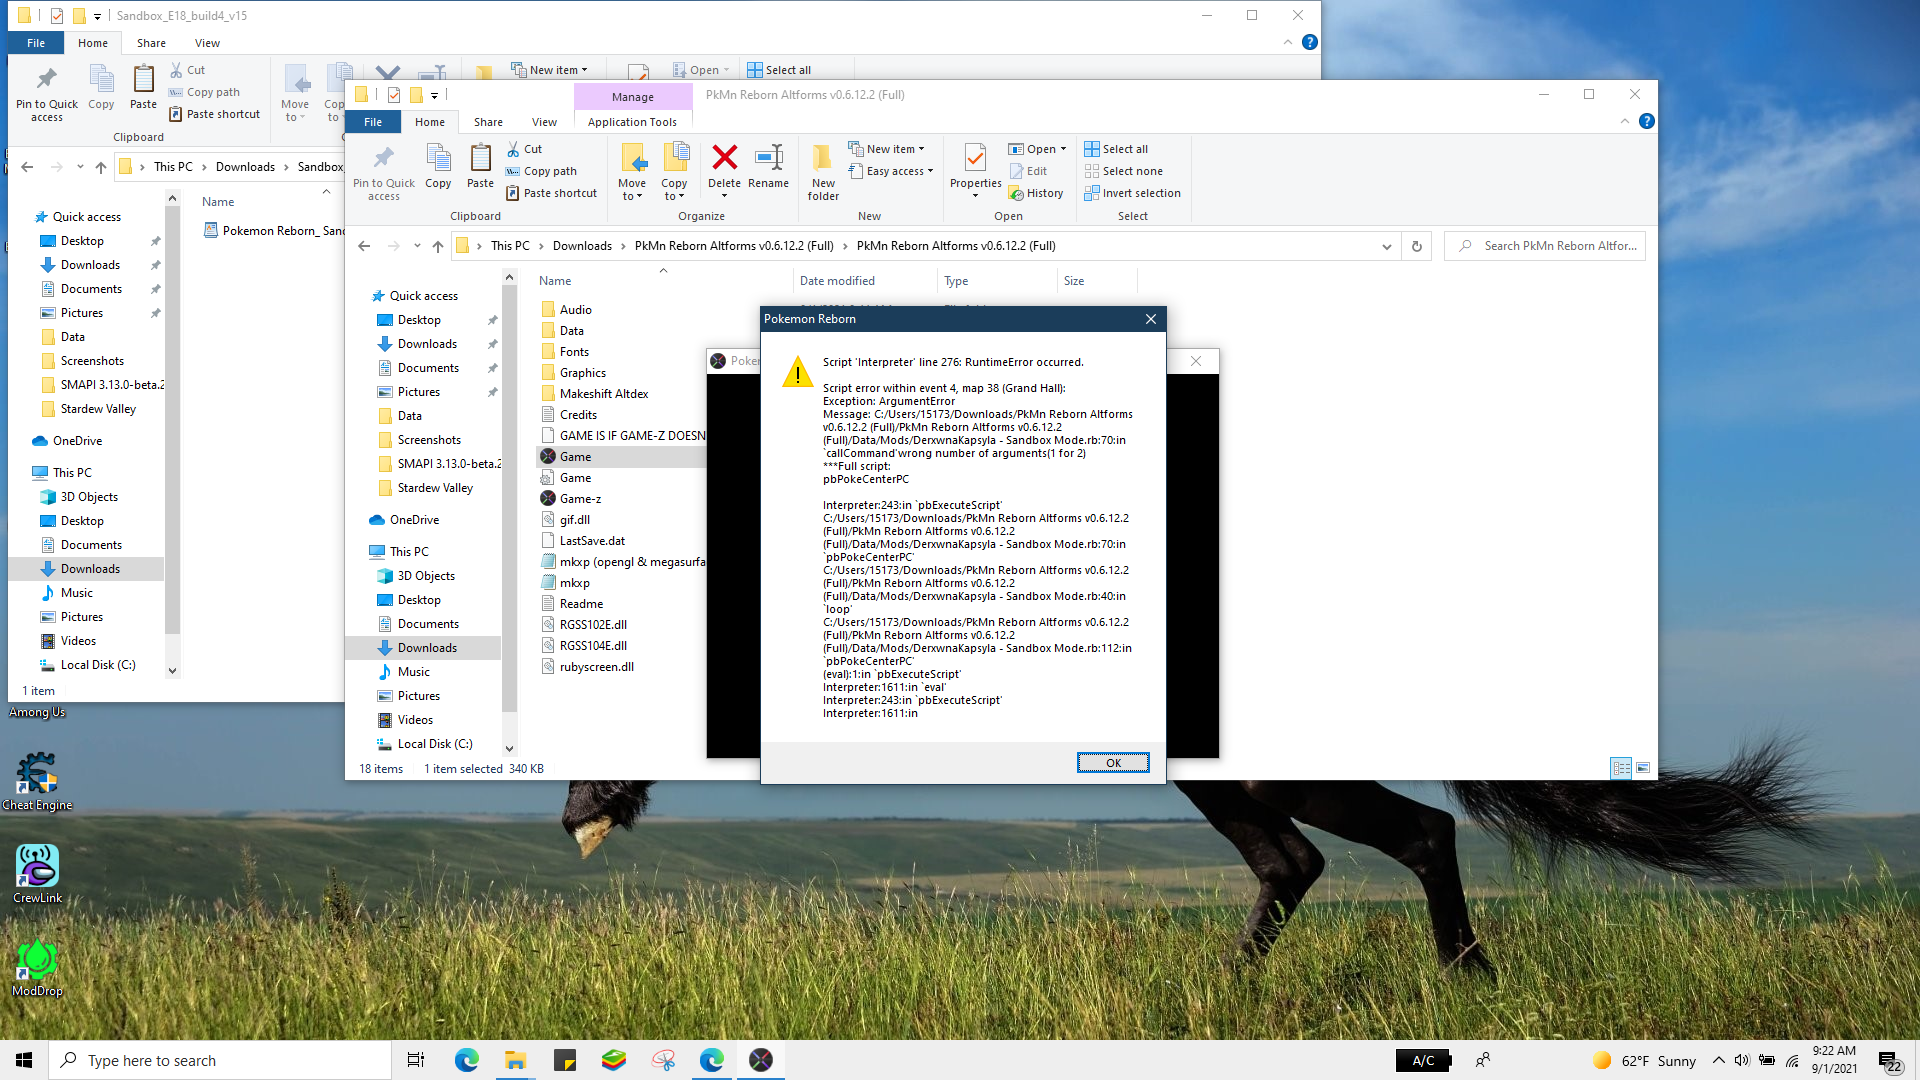
Task: Open the File tab in front Explorer window
Action: pos(373,122)
